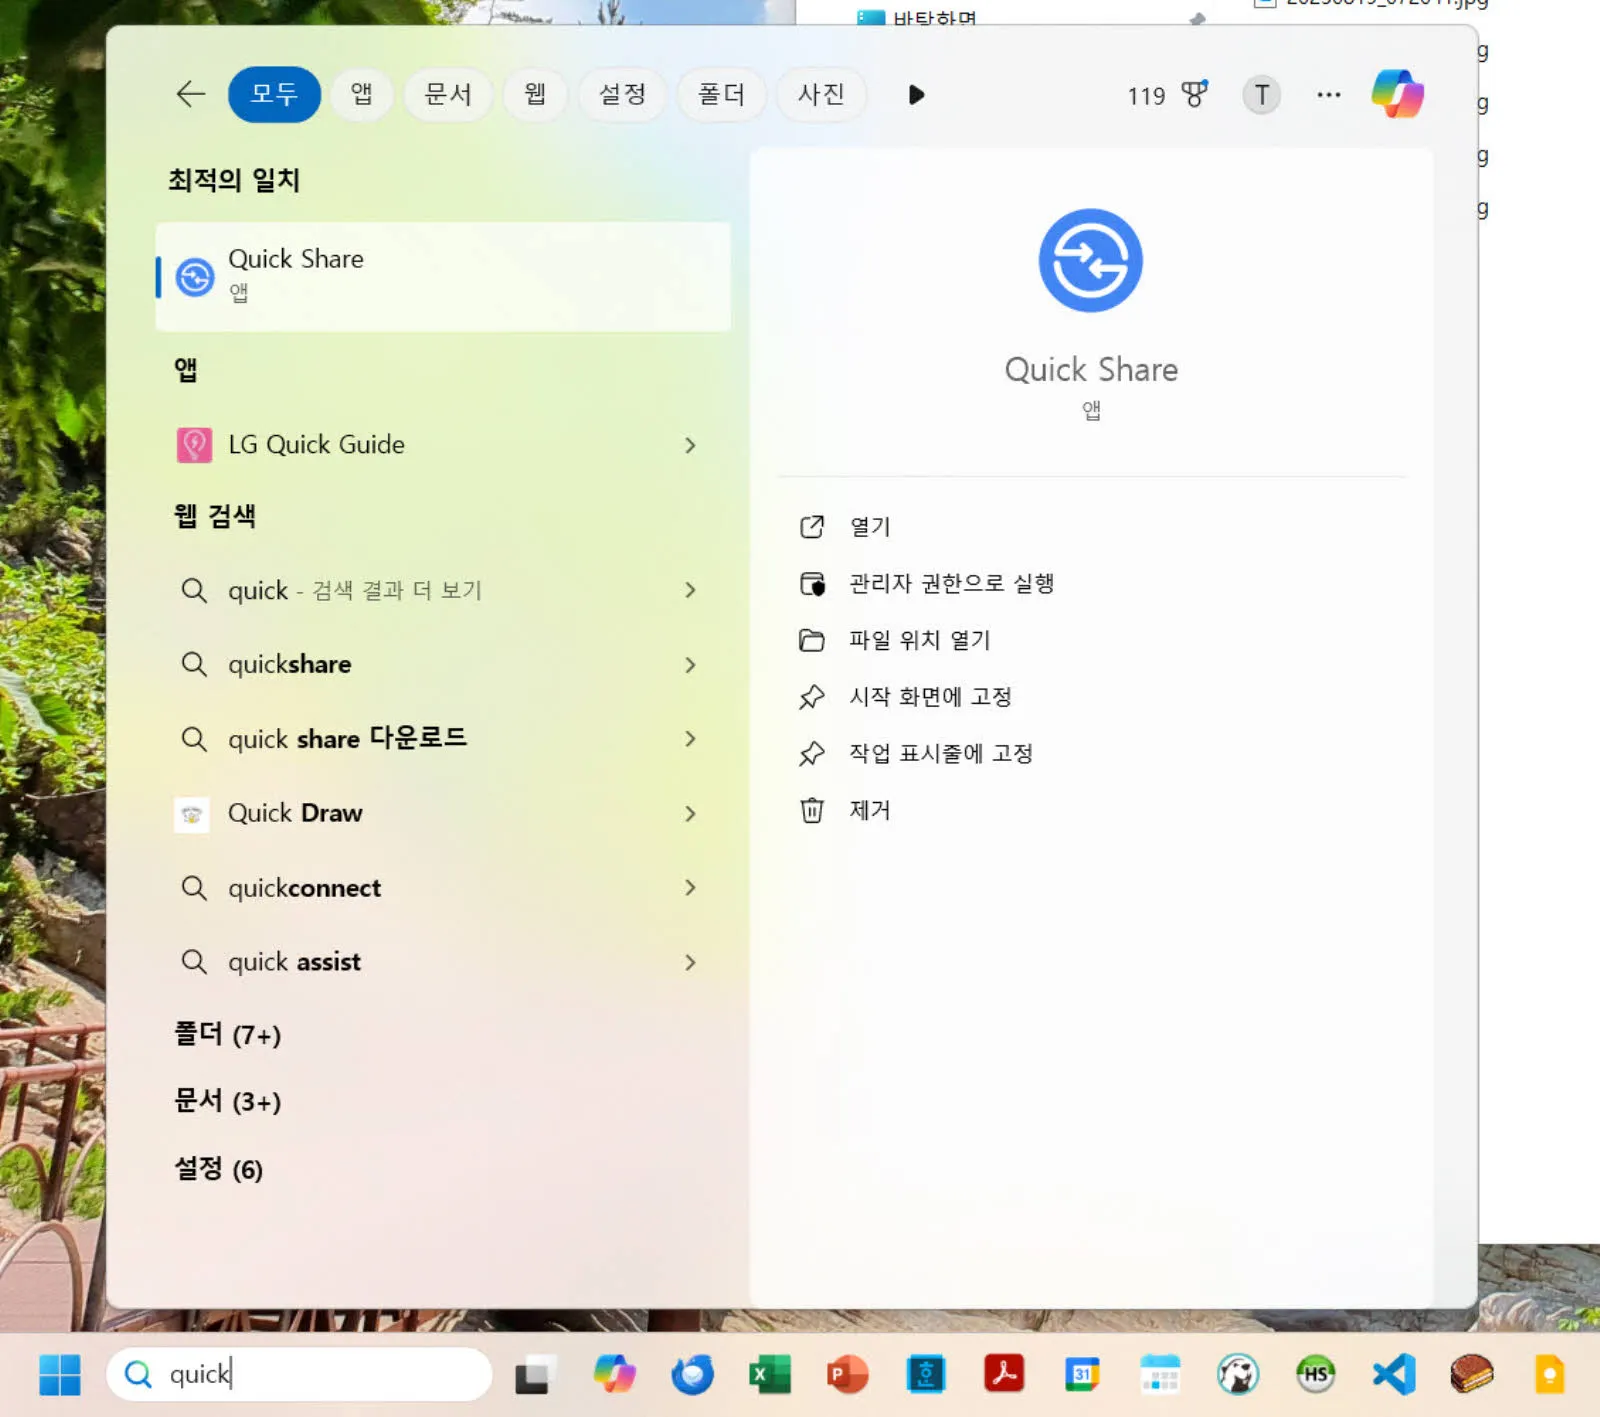Open Task View on the taskbar
The width and height of the screenshot is (1600, 1417).
pos(535,1374)
